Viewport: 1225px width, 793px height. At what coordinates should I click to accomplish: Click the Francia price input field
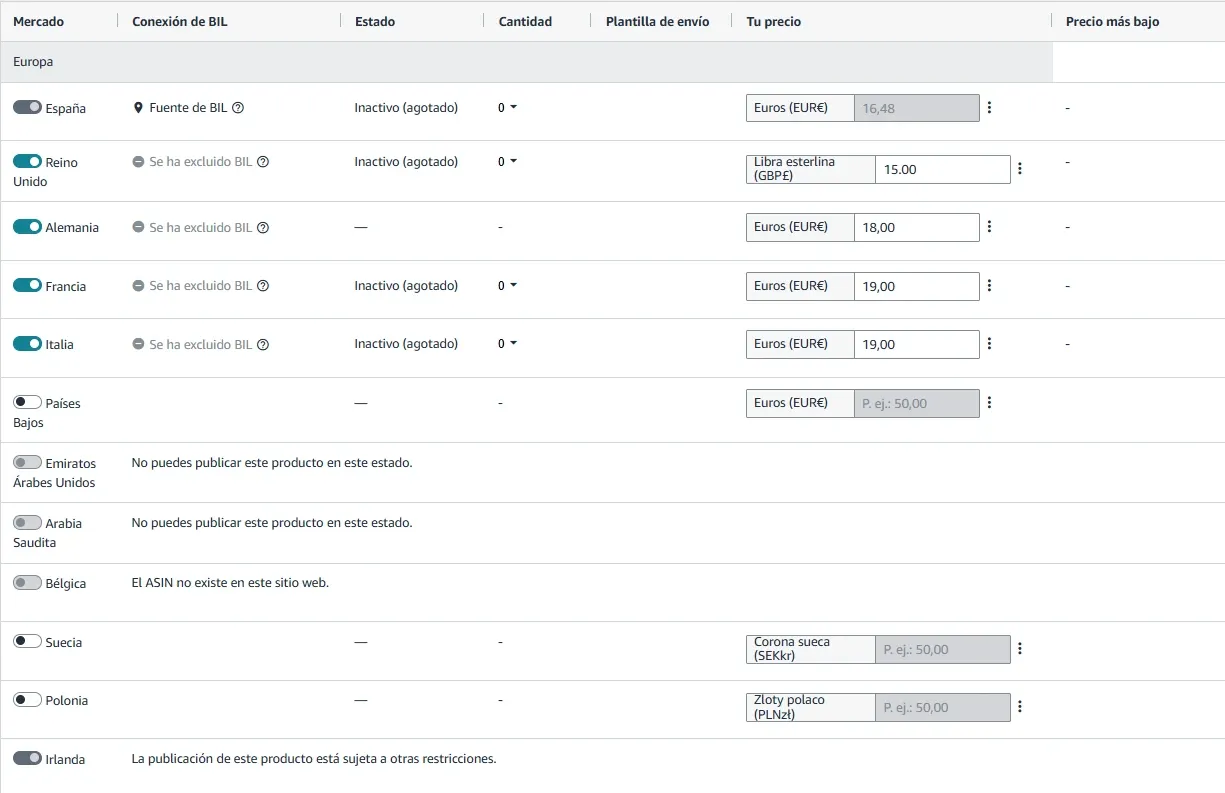917,286
